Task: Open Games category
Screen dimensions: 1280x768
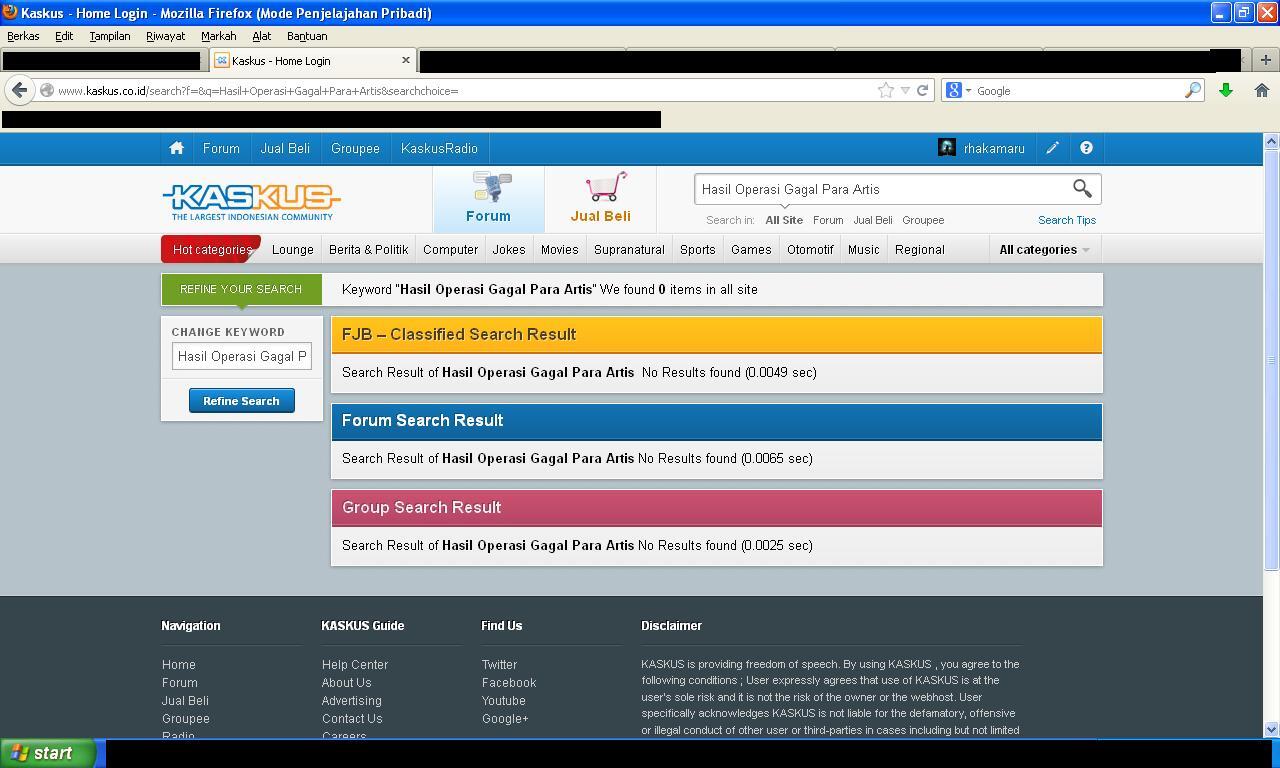Action: click(751, 250)
